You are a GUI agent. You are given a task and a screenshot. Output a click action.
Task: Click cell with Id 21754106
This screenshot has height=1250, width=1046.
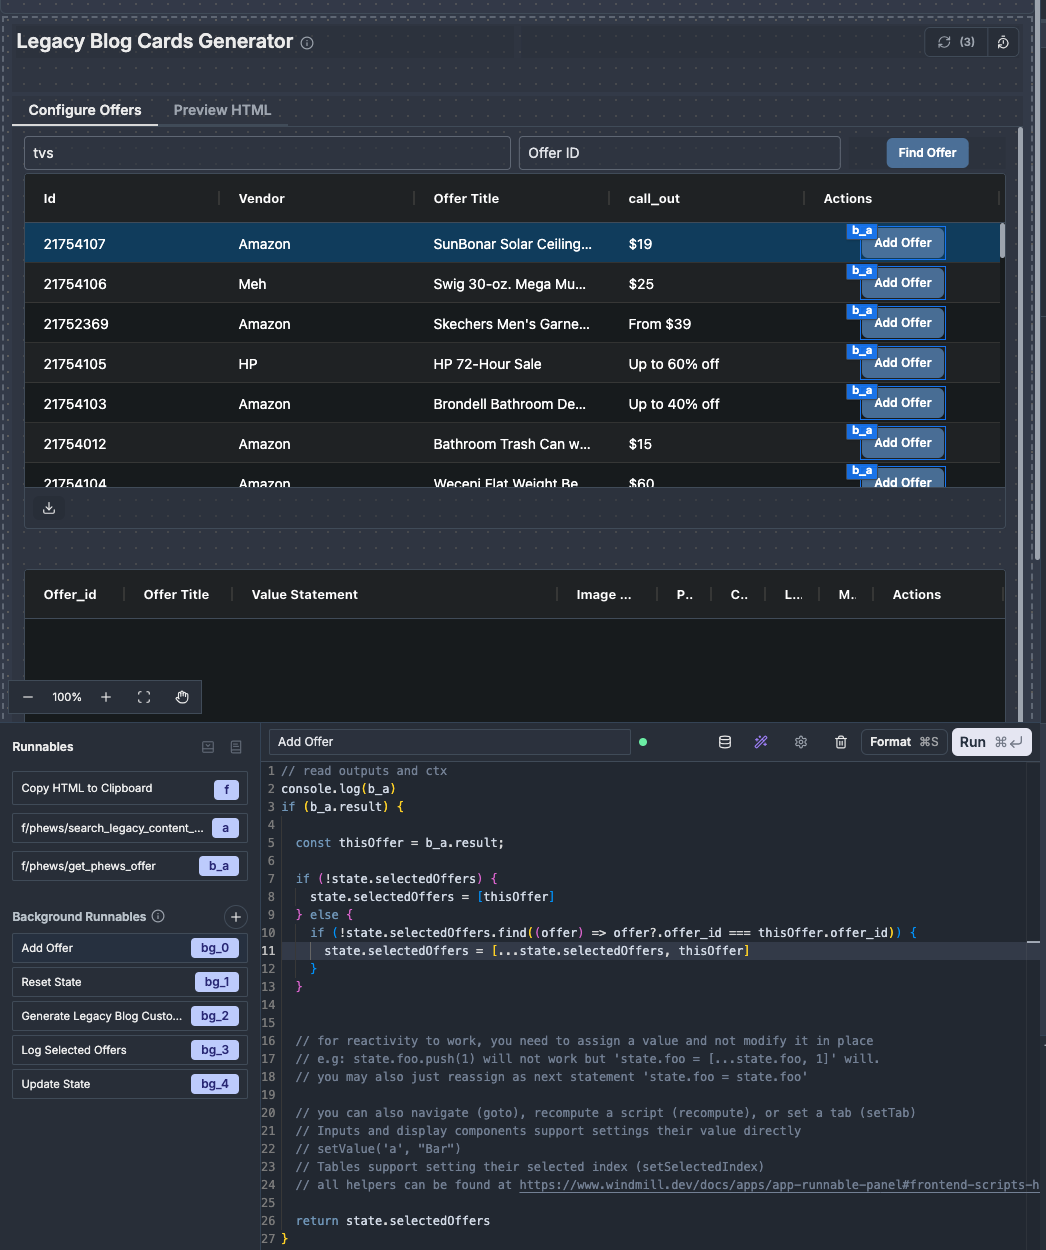point(122,284)
